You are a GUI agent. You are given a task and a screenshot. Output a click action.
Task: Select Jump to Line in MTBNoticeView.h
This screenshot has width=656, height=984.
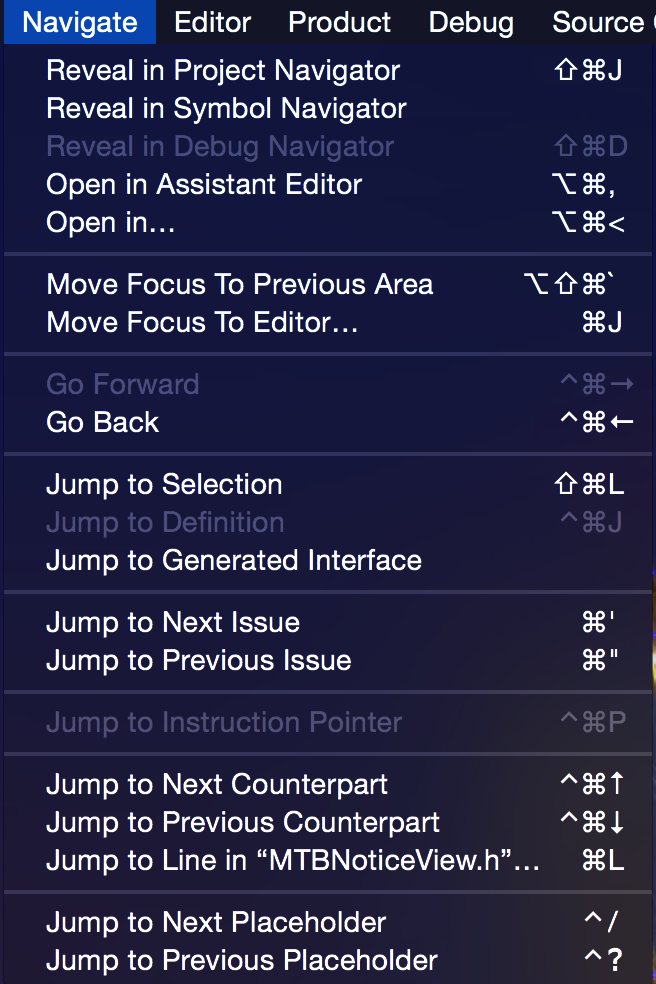click(x=293, y=861)
